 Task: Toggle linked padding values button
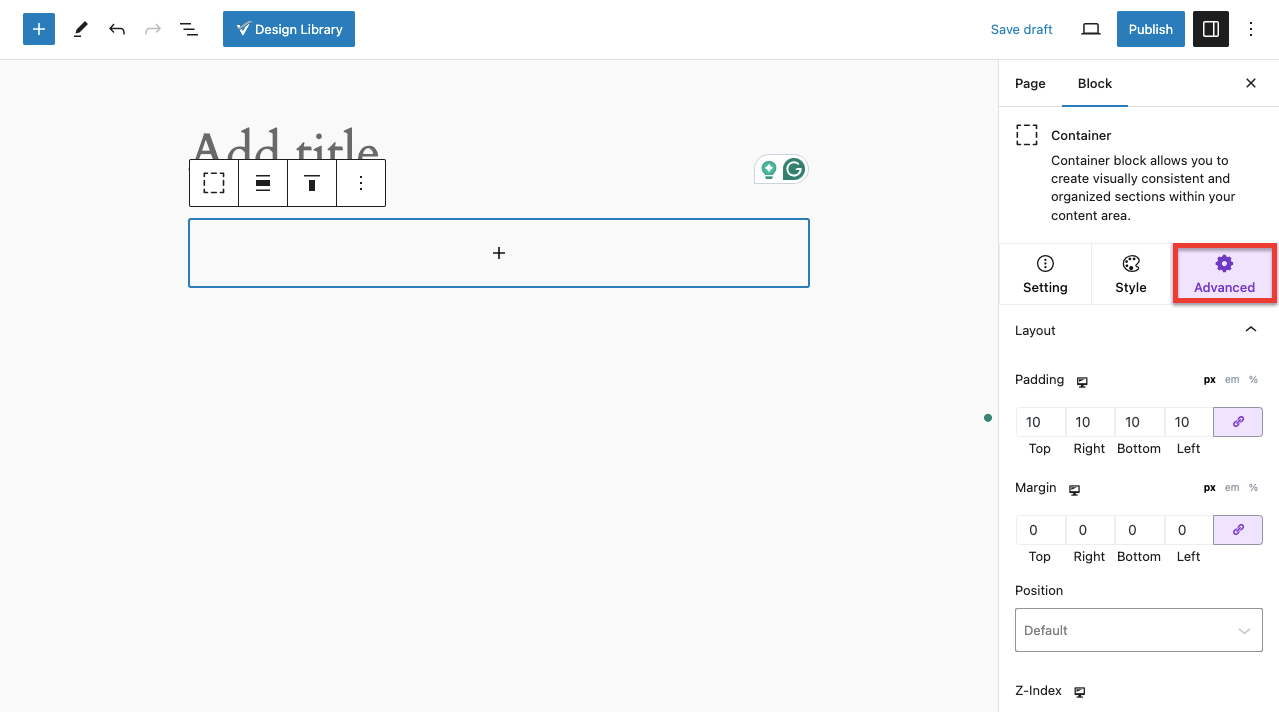coord(1238,422)
